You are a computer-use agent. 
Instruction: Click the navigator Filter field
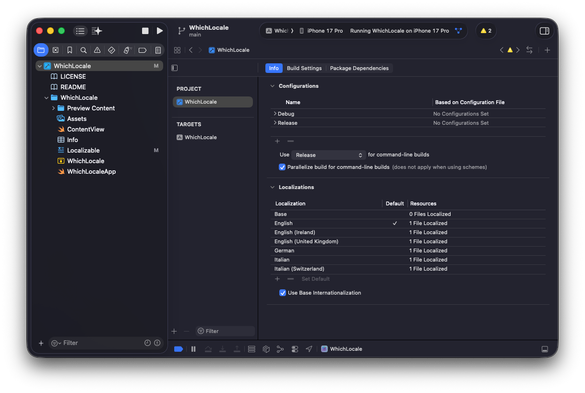pos(105,343)
